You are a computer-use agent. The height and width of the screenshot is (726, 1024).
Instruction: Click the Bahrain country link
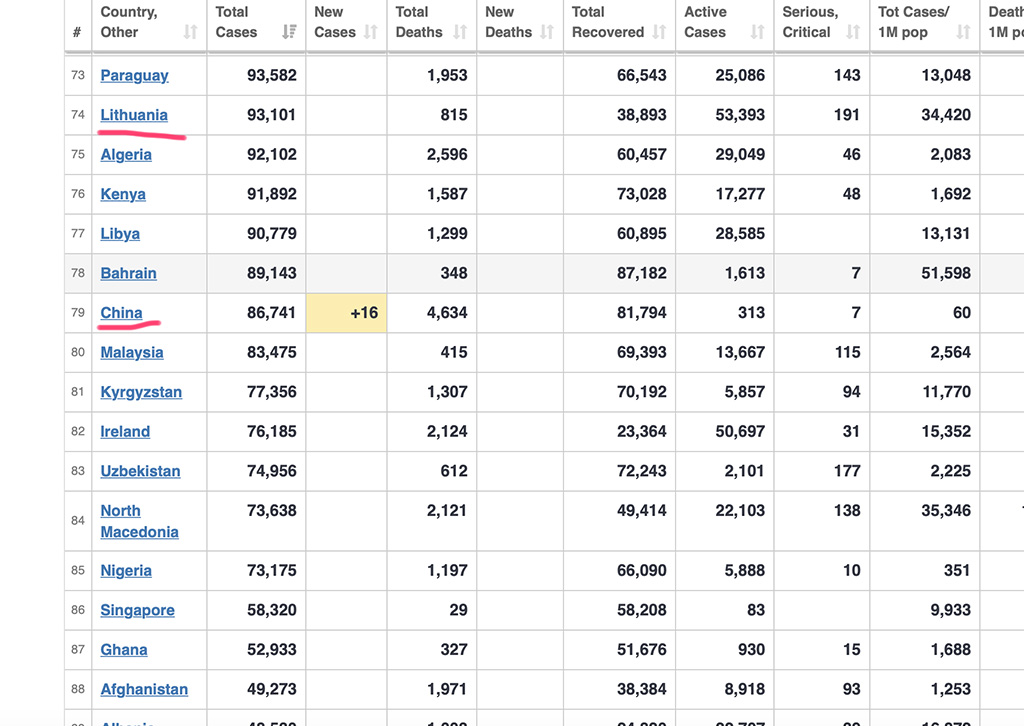click(129, 273)
